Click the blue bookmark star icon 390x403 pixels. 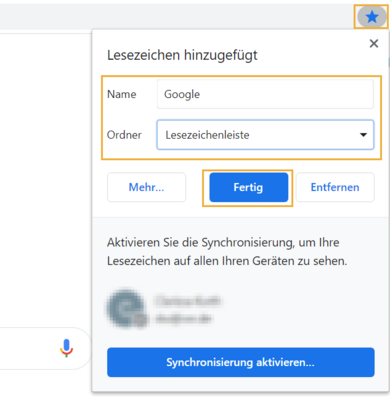[x=371, y=17]
